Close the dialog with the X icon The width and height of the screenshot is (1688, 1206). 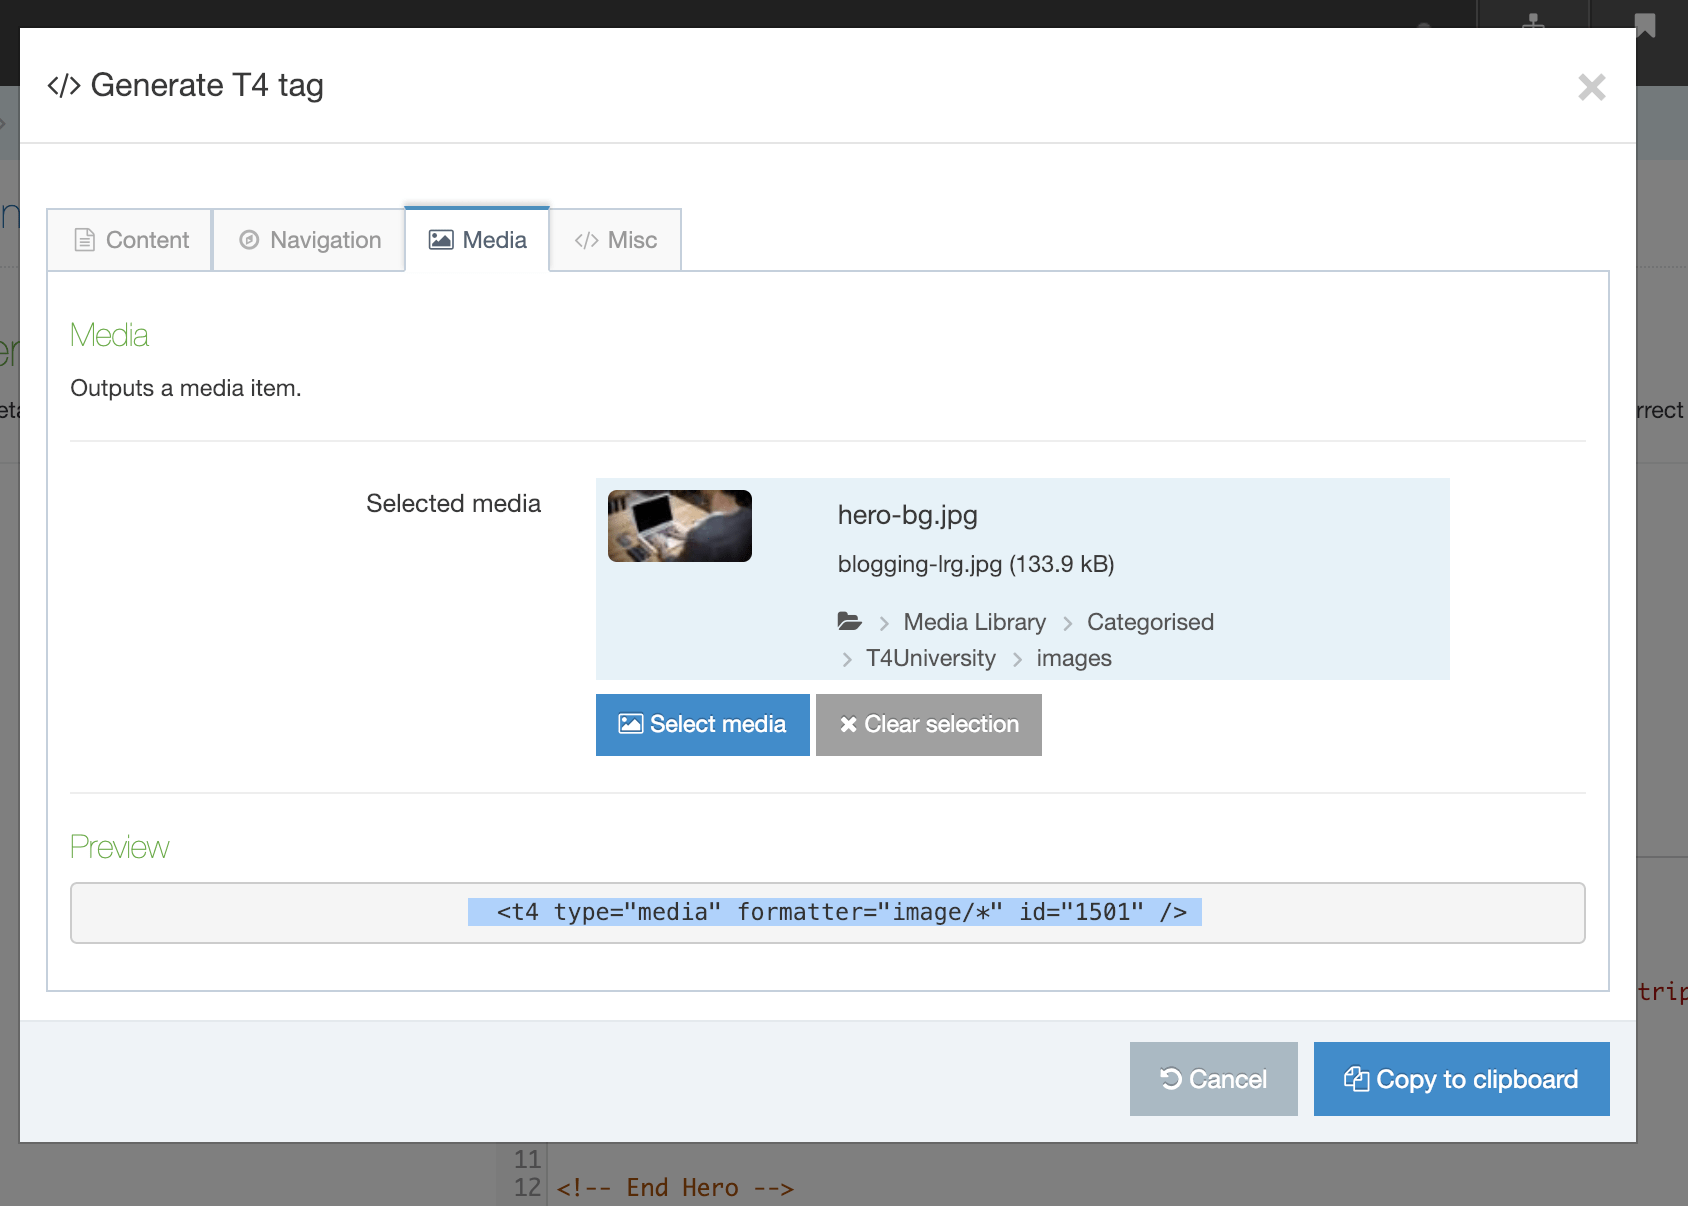coord(1591,87)
